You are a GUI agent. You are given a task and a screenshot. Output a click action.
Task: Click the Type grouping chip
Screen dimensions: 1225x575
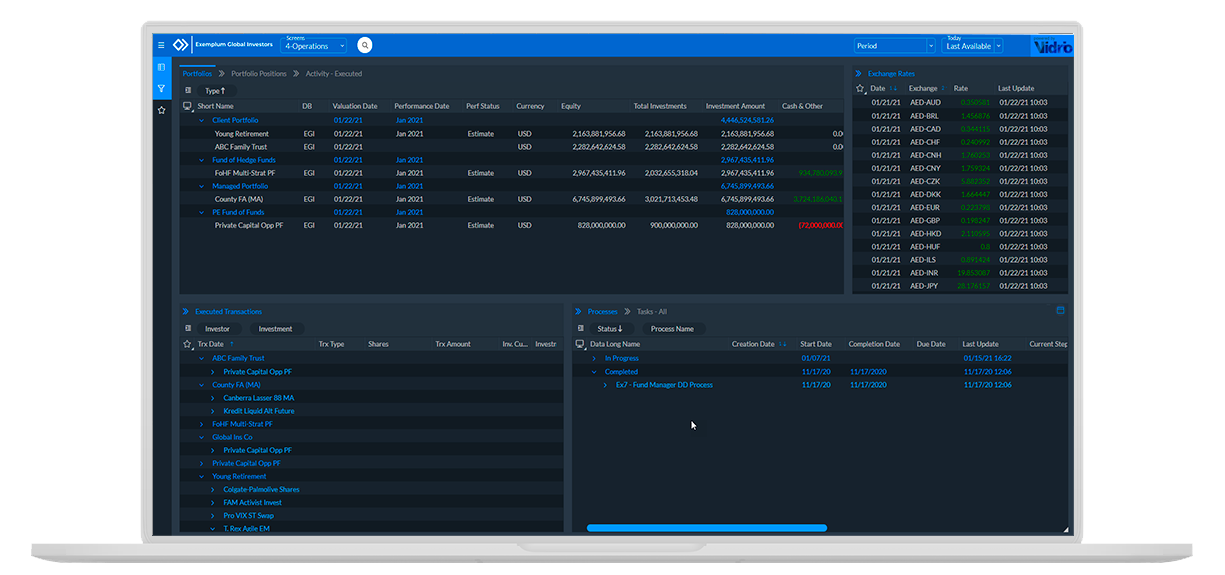[218, 90]
